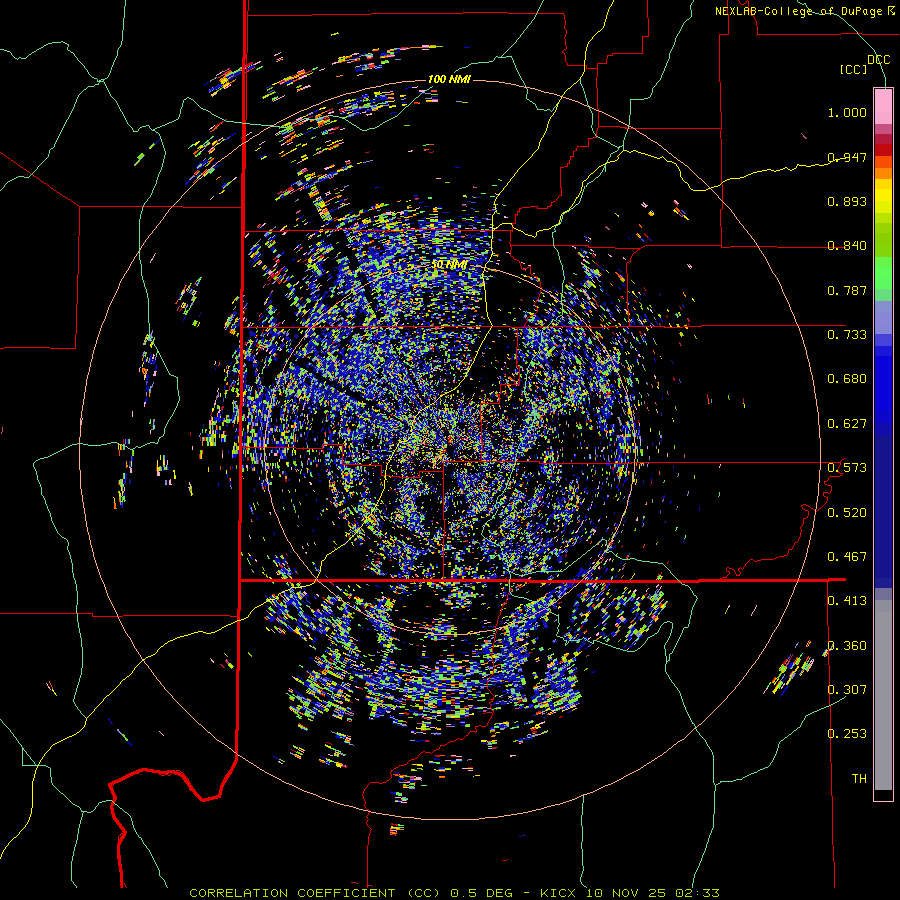The image size is (900, 900).
Task: Click the 0.893 scale value
Action: tap(847, 201)
